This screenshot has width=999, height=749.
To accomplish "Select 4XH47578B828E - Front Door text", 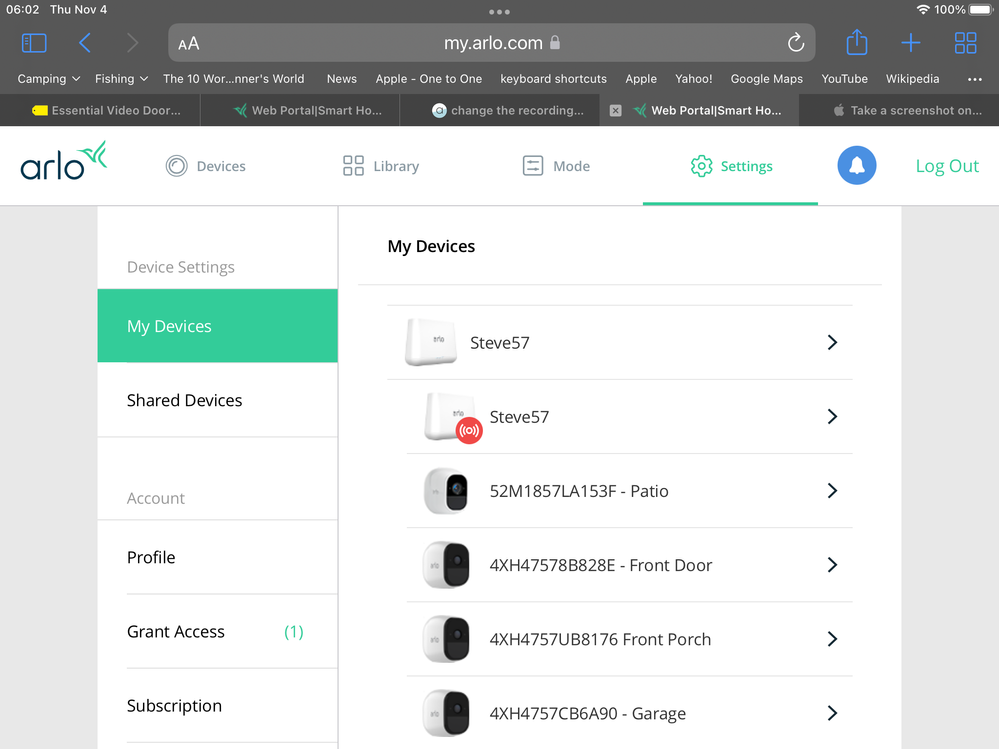I will (x=600, y=565).
